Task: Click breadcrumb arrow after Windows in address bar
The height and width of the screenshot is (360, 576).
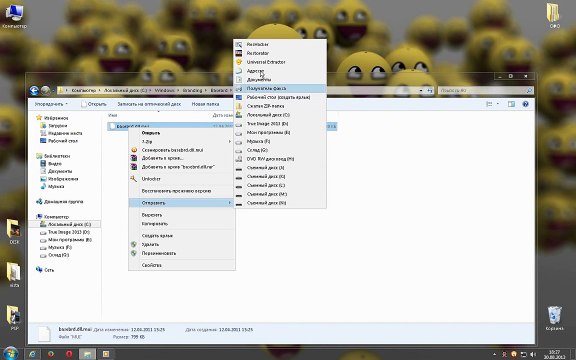Action: 178,90
